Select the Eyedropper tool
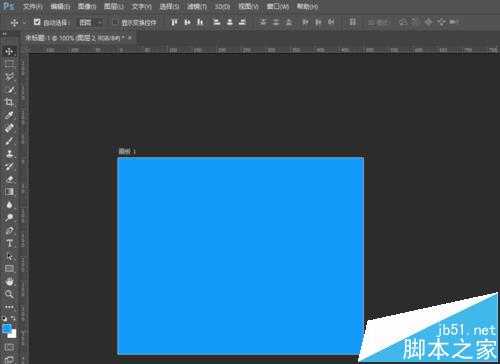500x364 pixels. click(9, 115)
